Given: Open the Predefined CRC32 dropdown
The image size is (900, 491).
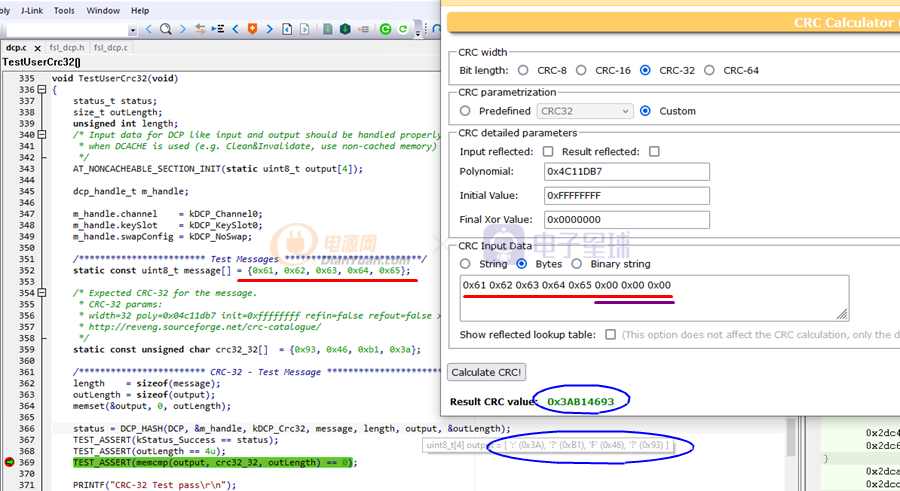Looking at the screenshot, I should click(x=585, y=111).
